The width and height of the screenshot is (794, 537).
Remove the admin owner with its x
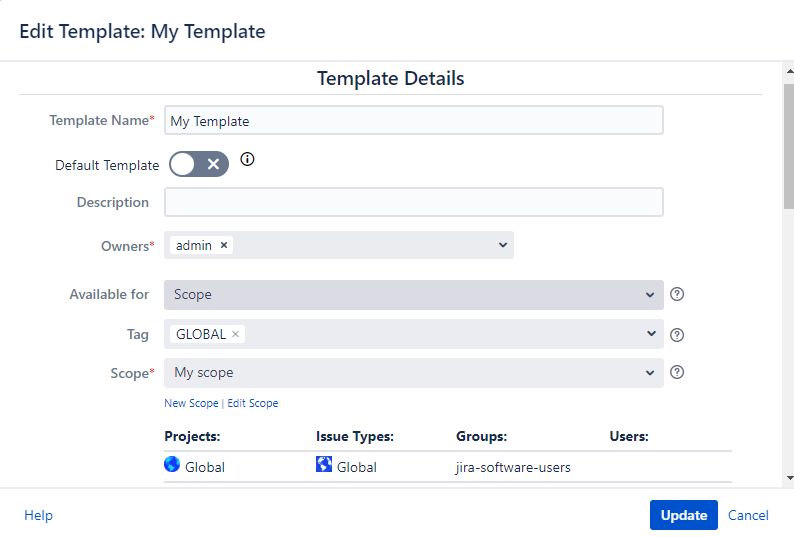(x=224, y=245)
